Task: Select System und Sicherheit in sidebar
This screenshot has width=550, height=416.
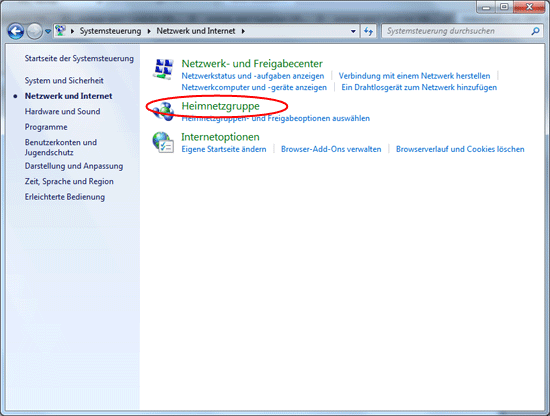Action: coord(64,81)
